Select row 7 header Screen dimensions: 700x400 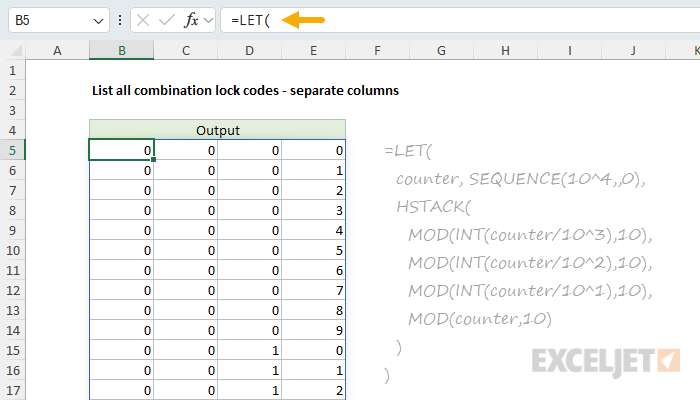[12, 191]
